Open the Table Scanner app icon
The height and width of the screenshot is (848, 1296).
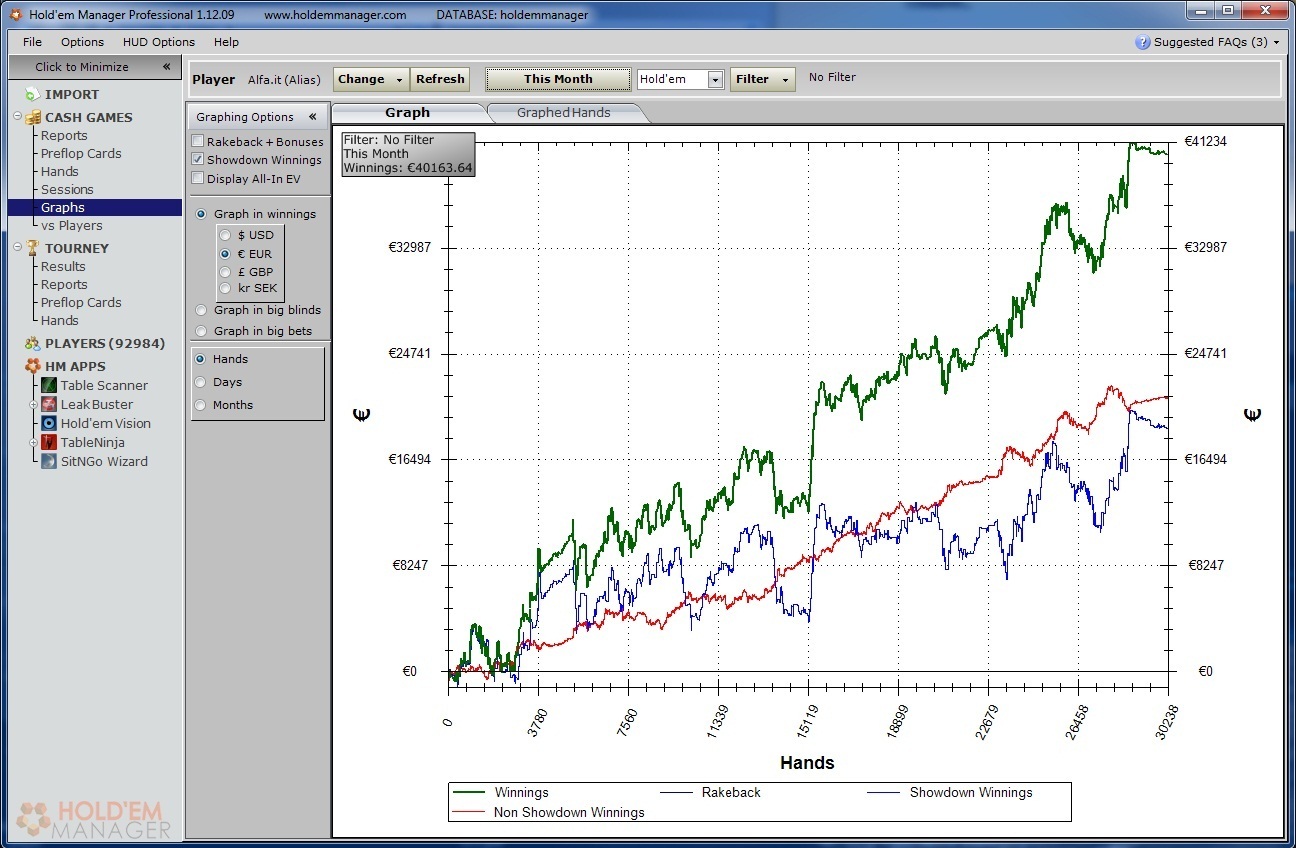pos(49,385)
